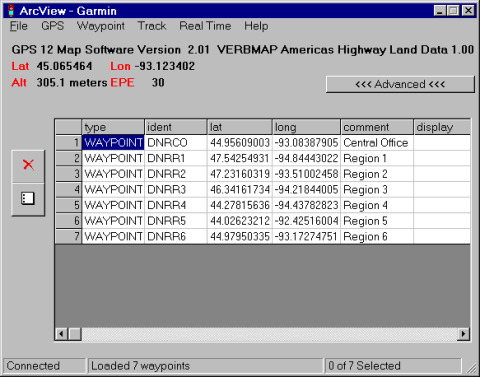Select row header number 6
Viewport: 480px width, 377px height.
click(68, 221)
